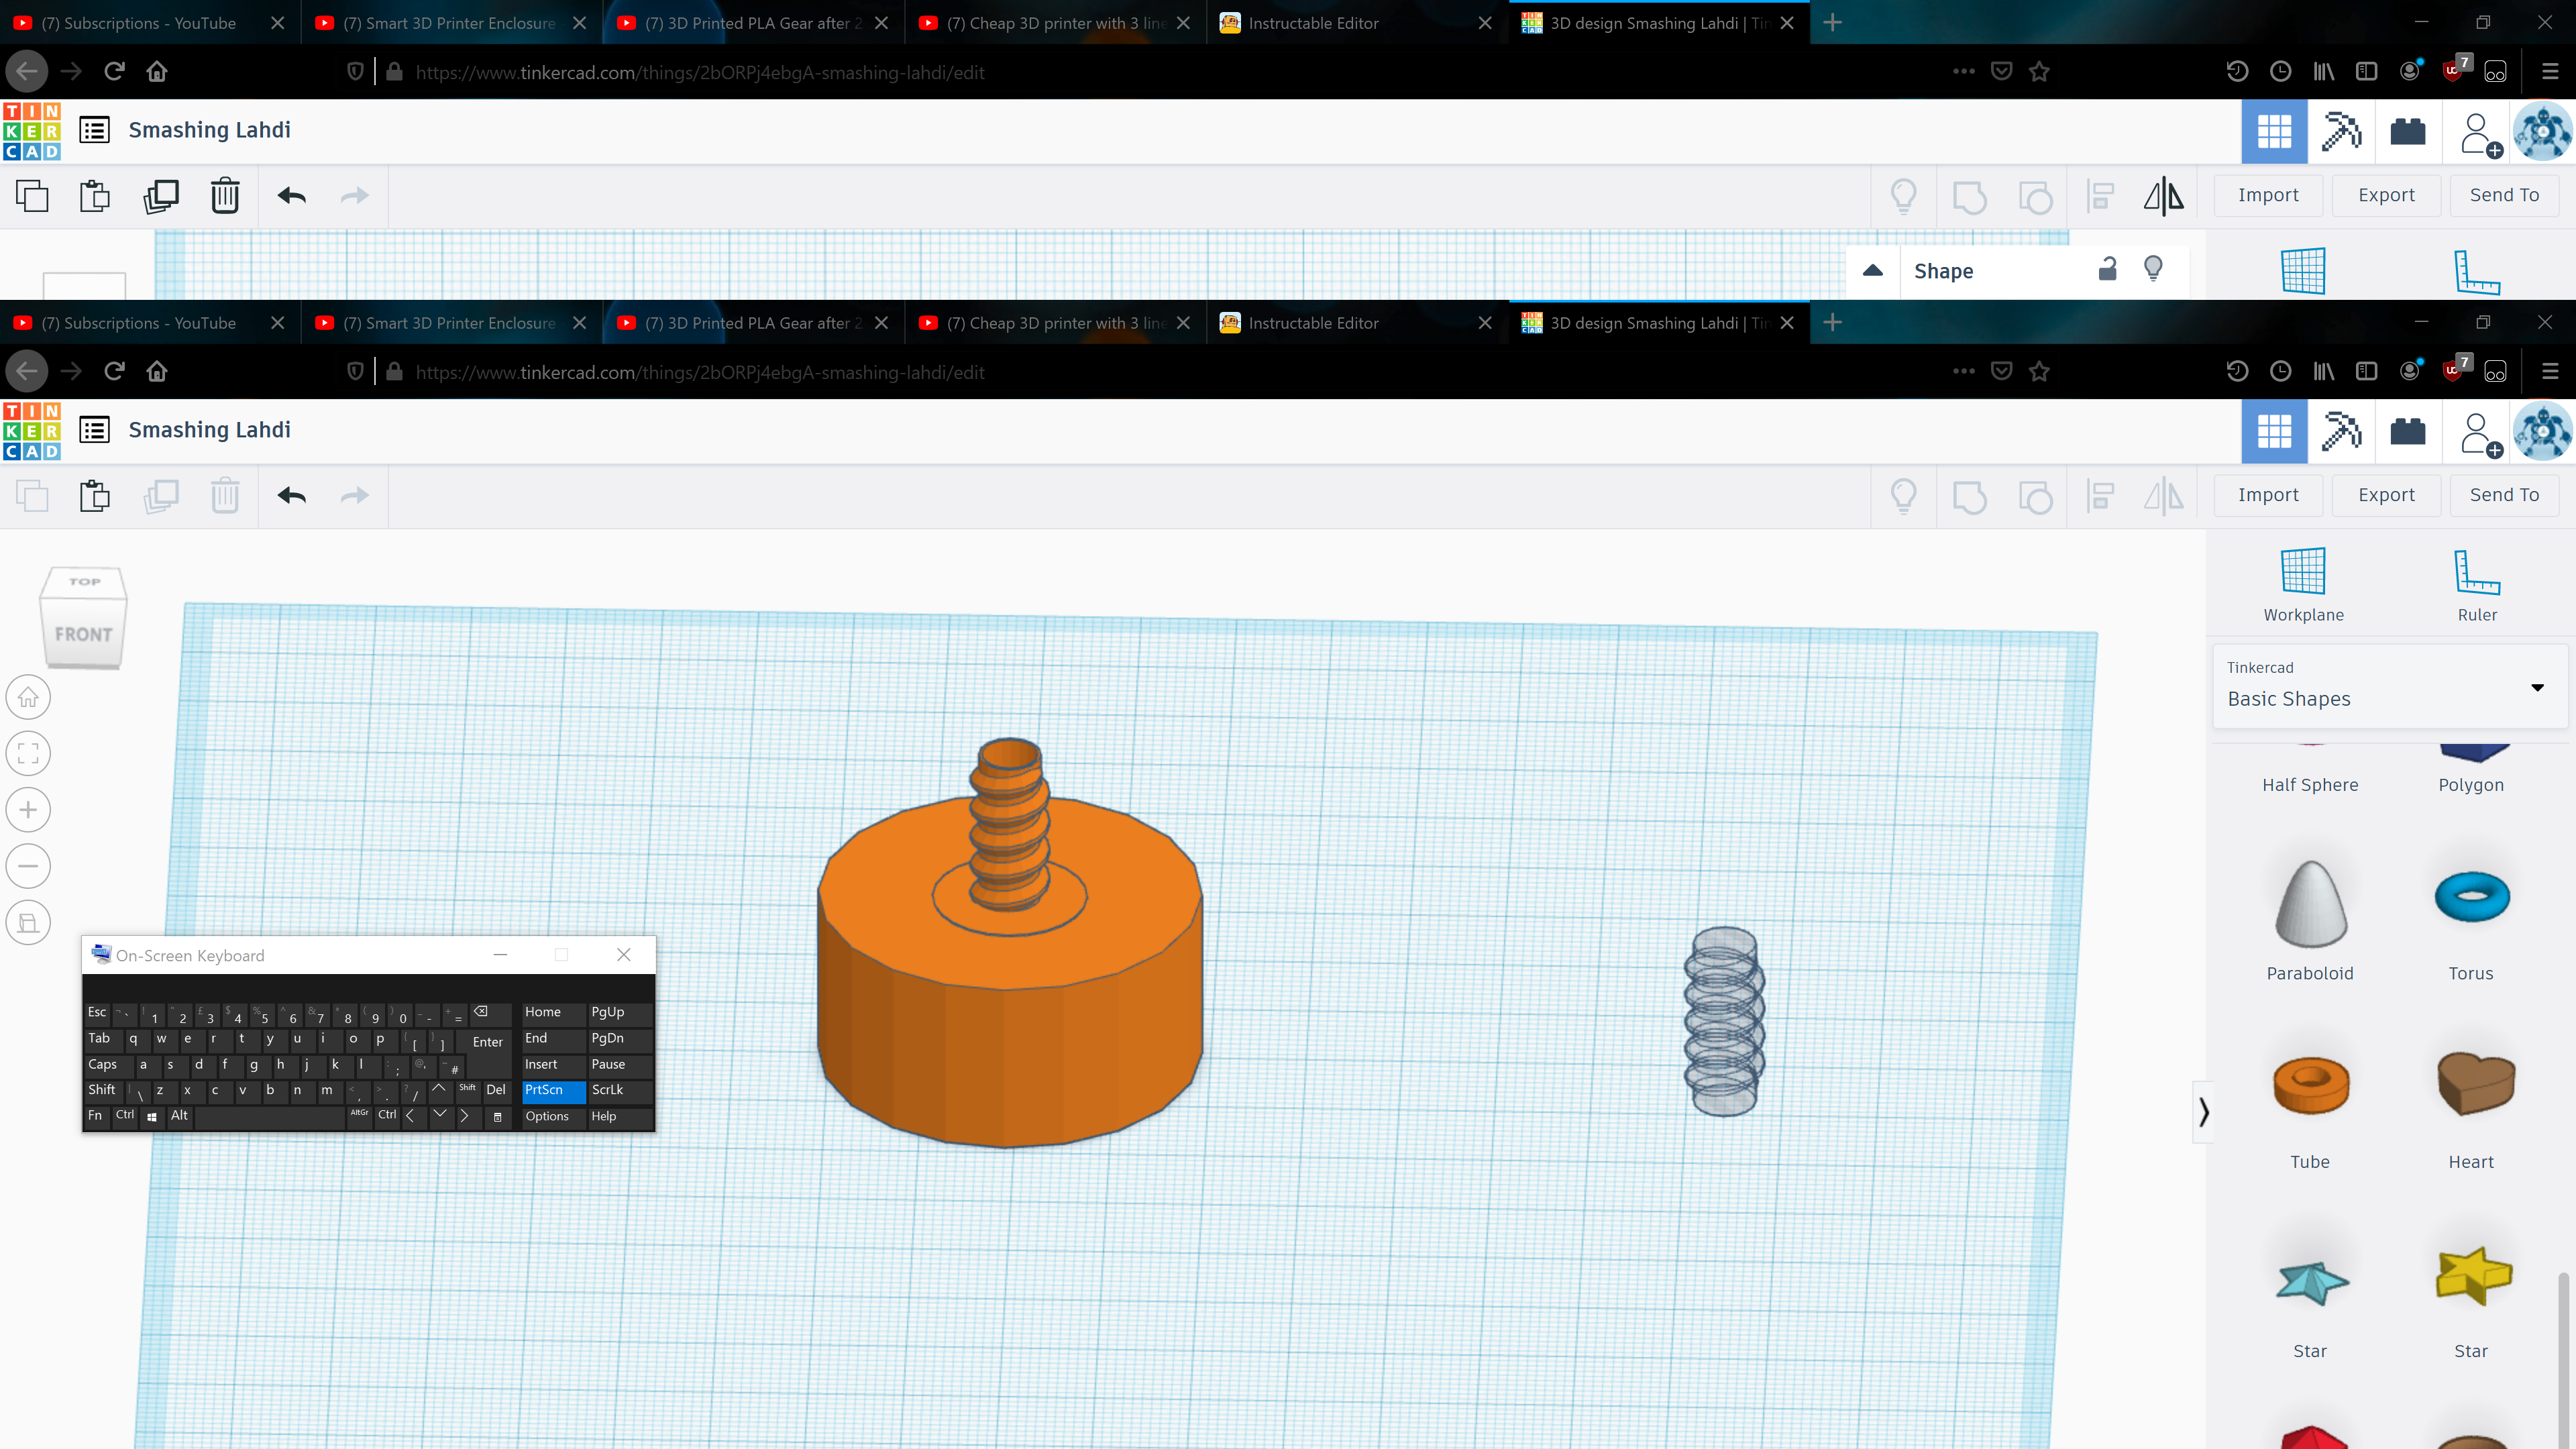Collapse the Shape panel with up arrow
Screen dimensions: 2576x1449
click(1873, 271)
